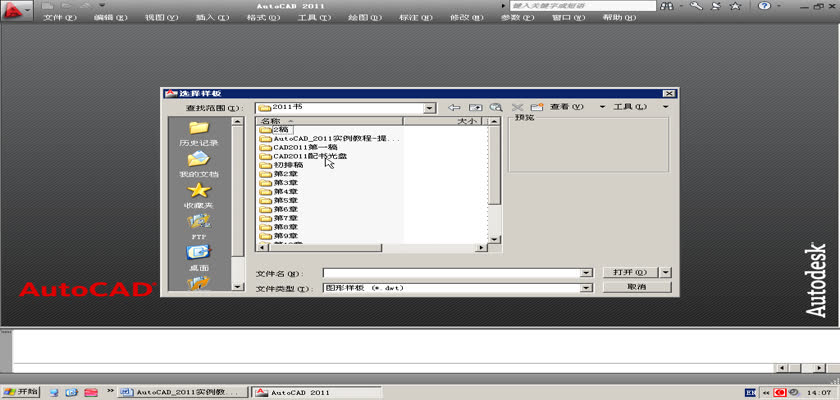The width and height of the screenshot is (840, 400).
Task: Expand the 查找范围 folder dropdown
Action: 429,107
